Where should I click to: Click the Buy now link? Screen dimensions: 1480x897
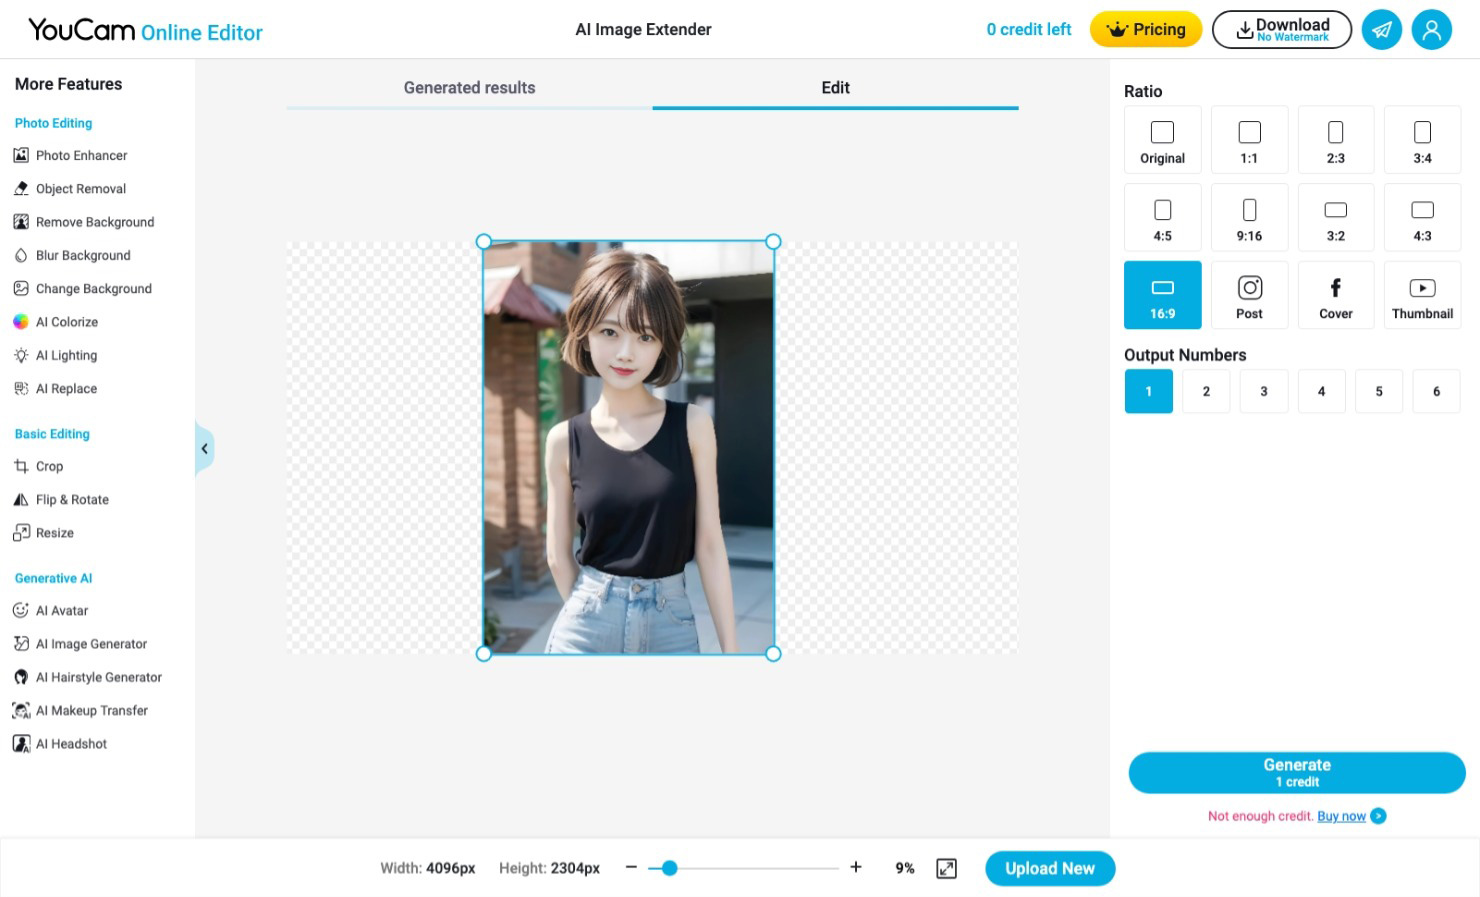[x=1341, y=817]
